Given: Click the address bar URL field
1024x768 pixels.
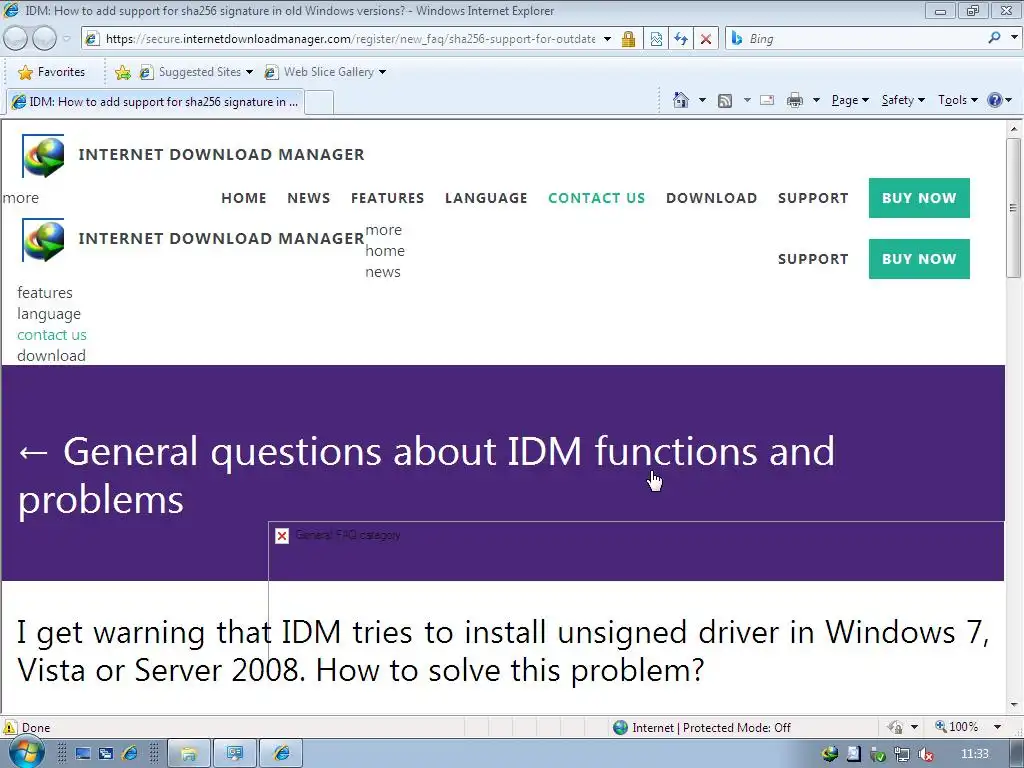Looking at the screenshot, I should coord(350,39).
